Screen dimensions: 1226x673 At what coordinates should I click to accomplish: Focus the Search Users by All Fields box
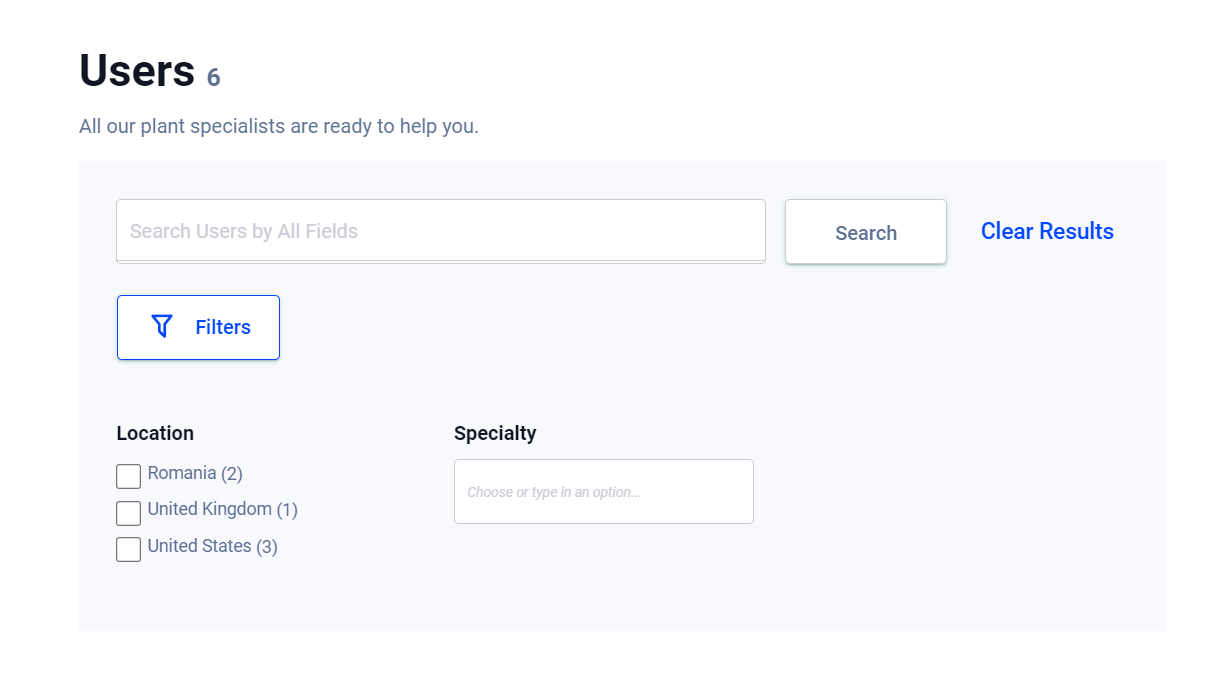click(x=440, y=231)
